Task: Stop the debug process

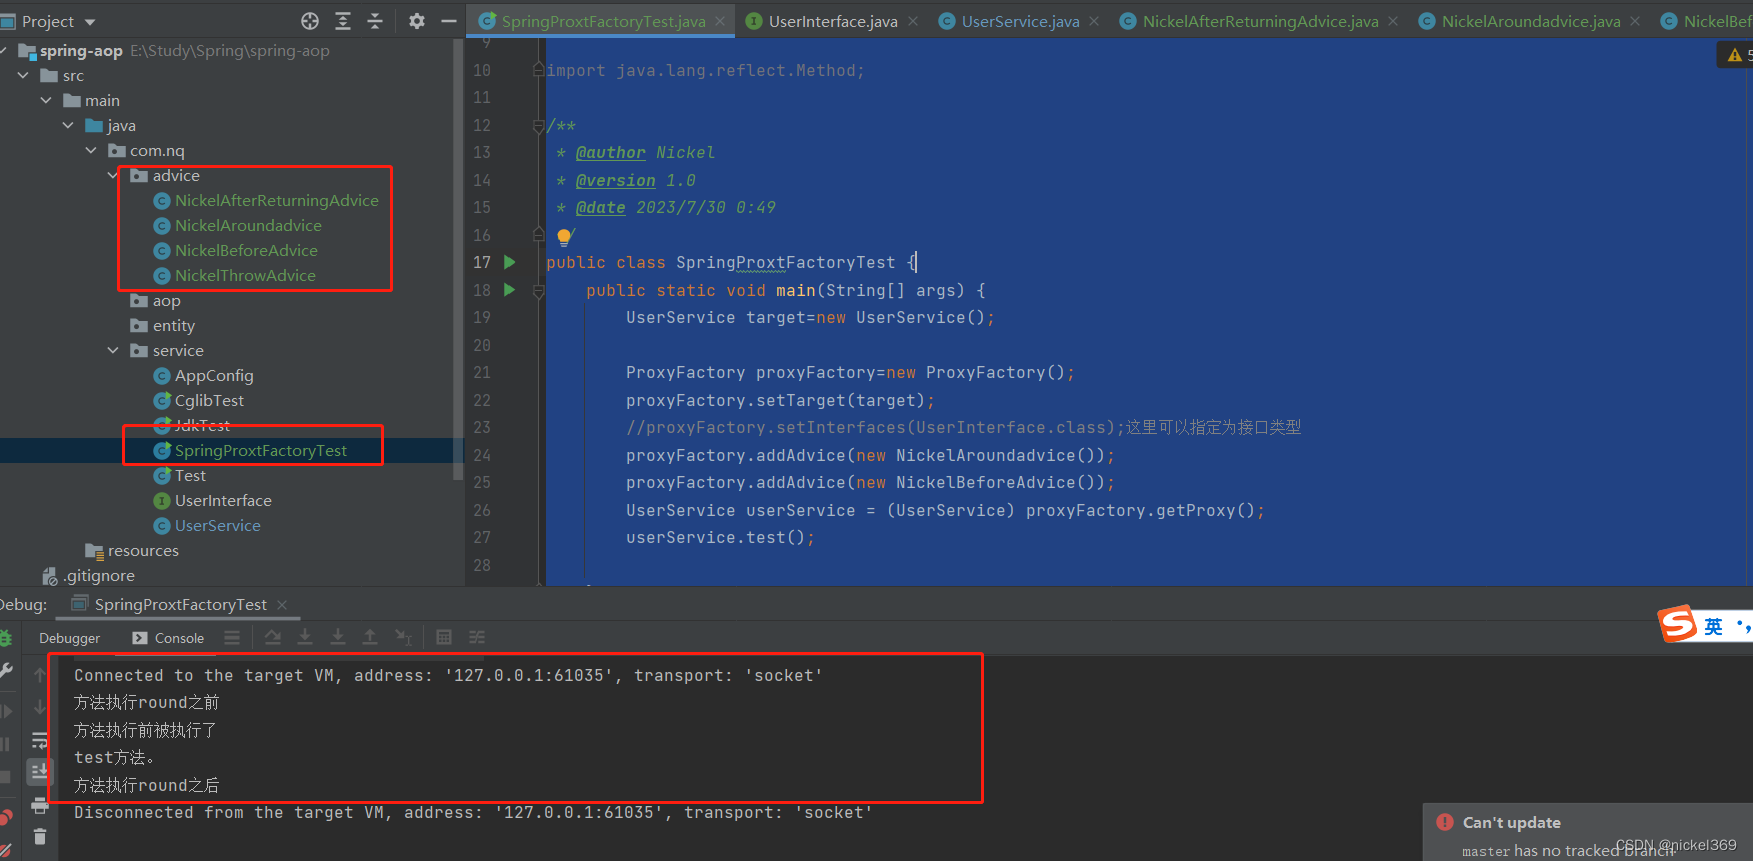Action: pyautogui.click(x=5, y=777)
